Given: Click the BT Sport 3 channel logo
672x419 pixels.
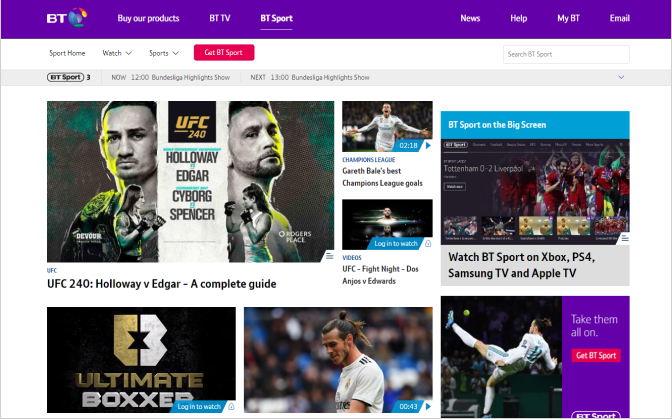Looking at the screenshot, I should click(69, 78).
